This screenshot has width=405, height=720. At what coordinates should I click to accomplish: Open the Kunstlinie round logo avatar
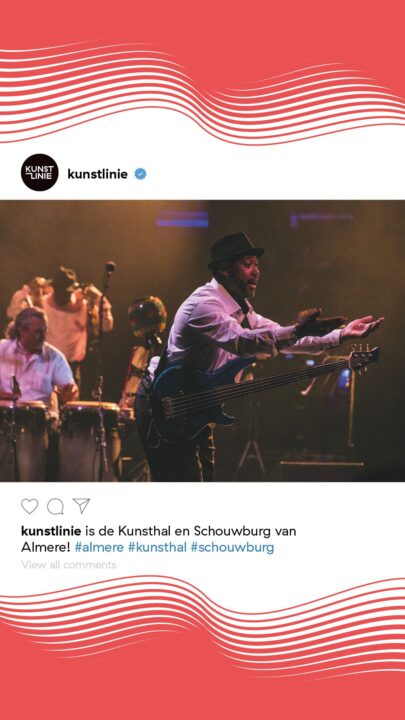pos(40,172)
